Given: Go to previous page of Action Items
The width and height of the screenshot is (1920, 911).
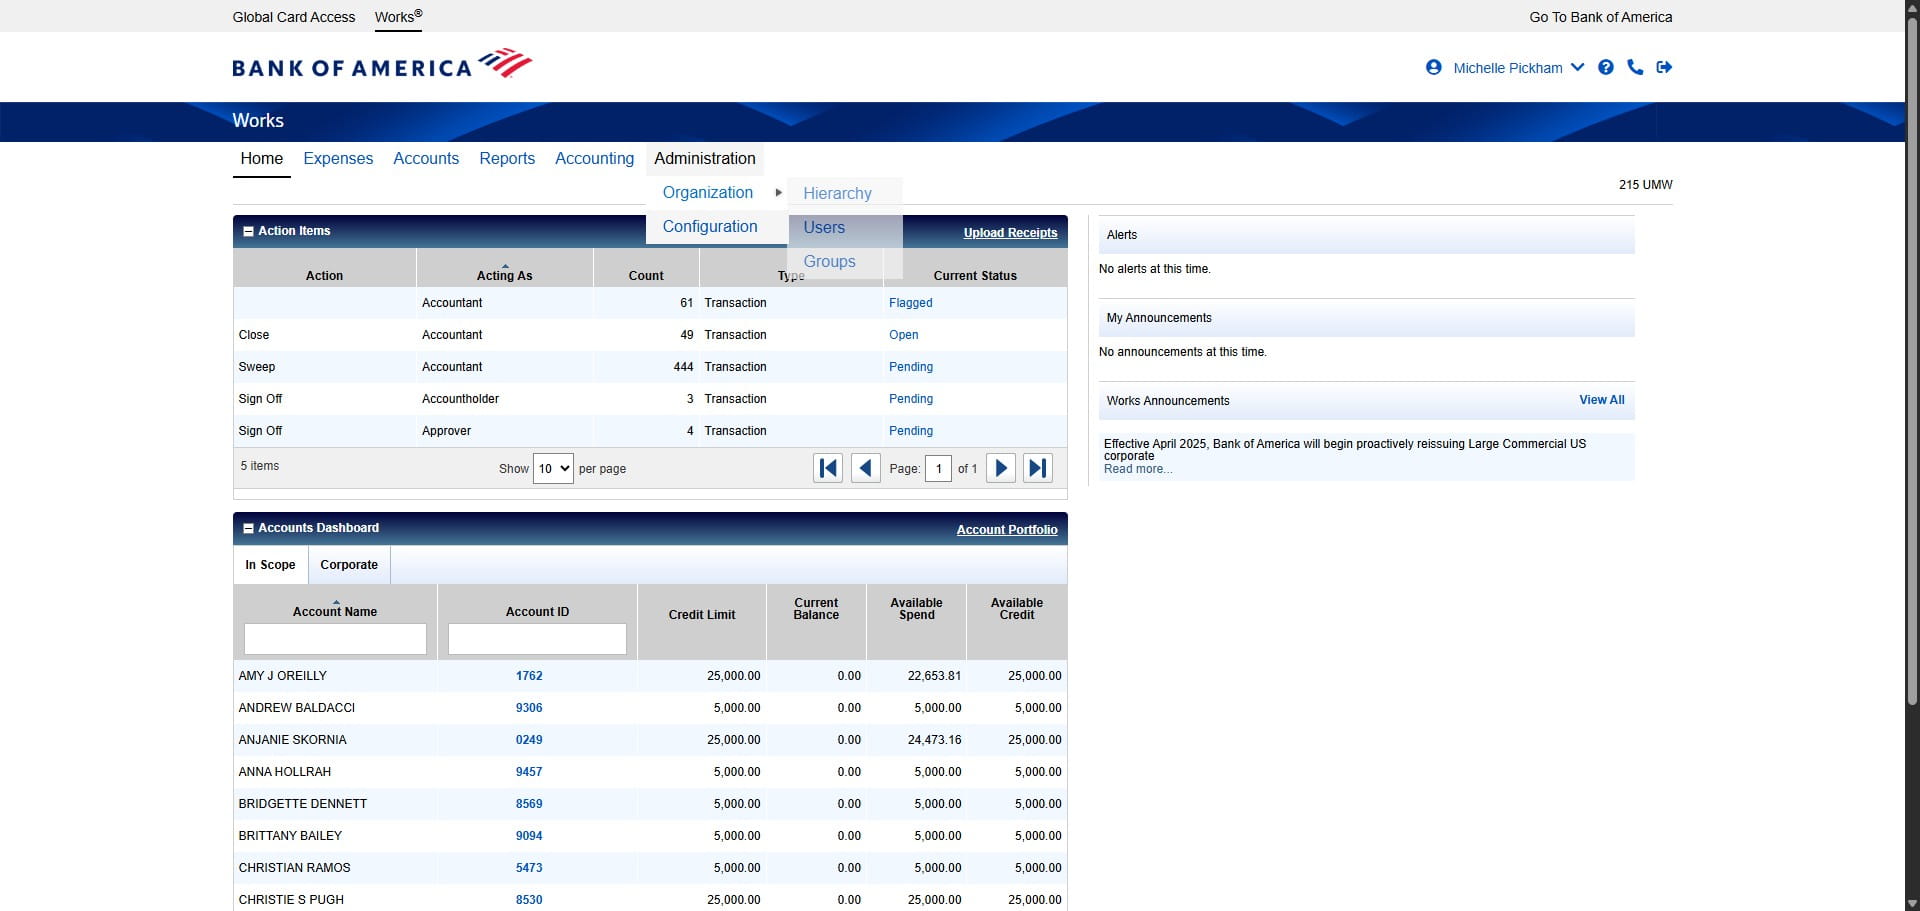Looking at the screenshot, I should (865, 468).
